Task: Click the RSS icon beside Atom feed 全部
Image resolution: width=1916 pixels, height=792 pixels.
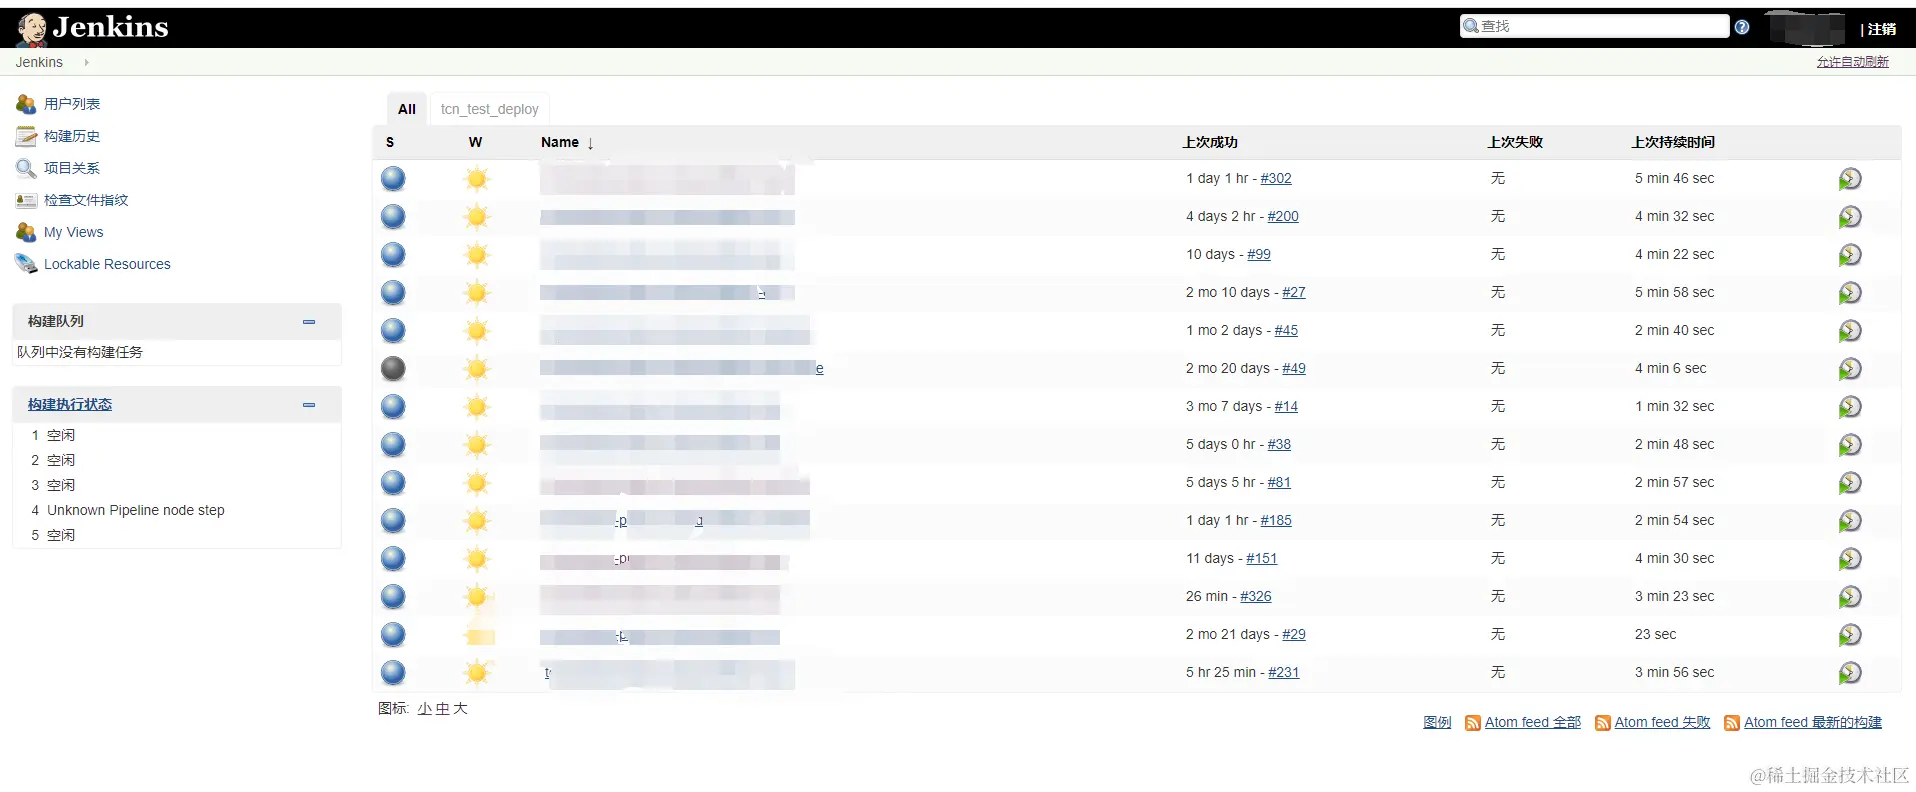Action: pyautogui.click(x=1472, y=723)
